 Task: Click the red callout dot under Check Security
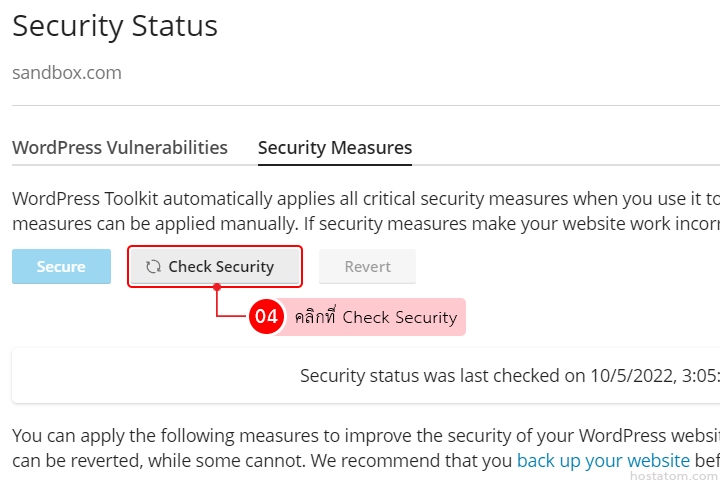point(216,288)
